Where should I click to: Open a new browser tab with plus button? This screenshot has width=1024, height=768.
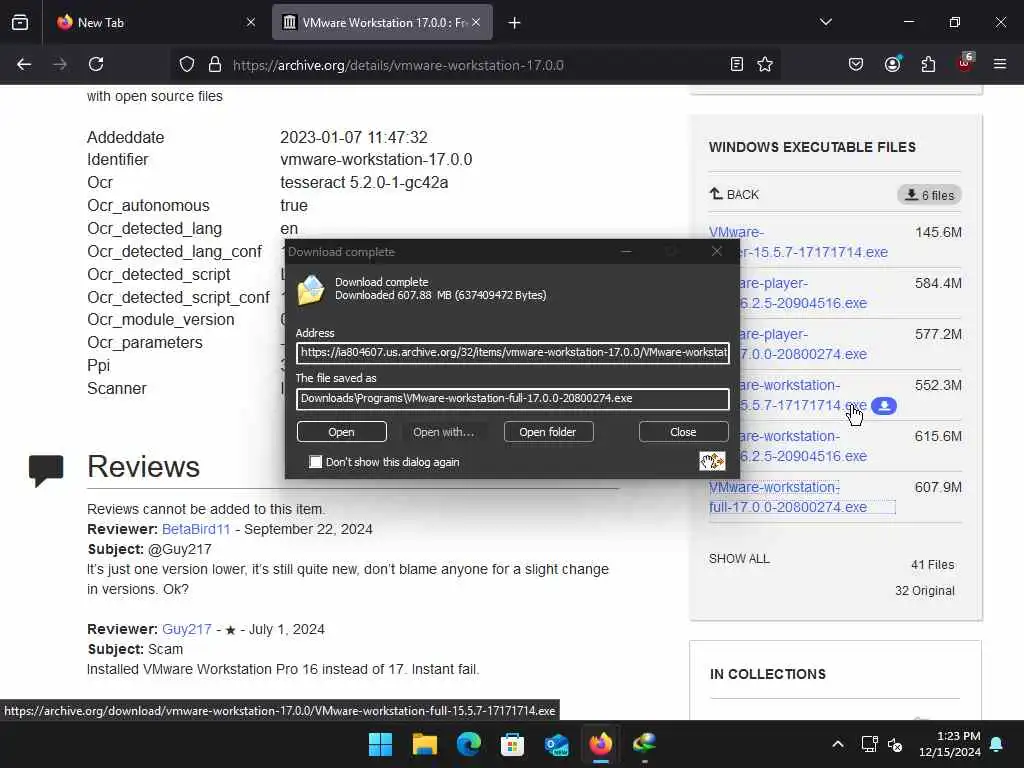(x=515, y=23)
